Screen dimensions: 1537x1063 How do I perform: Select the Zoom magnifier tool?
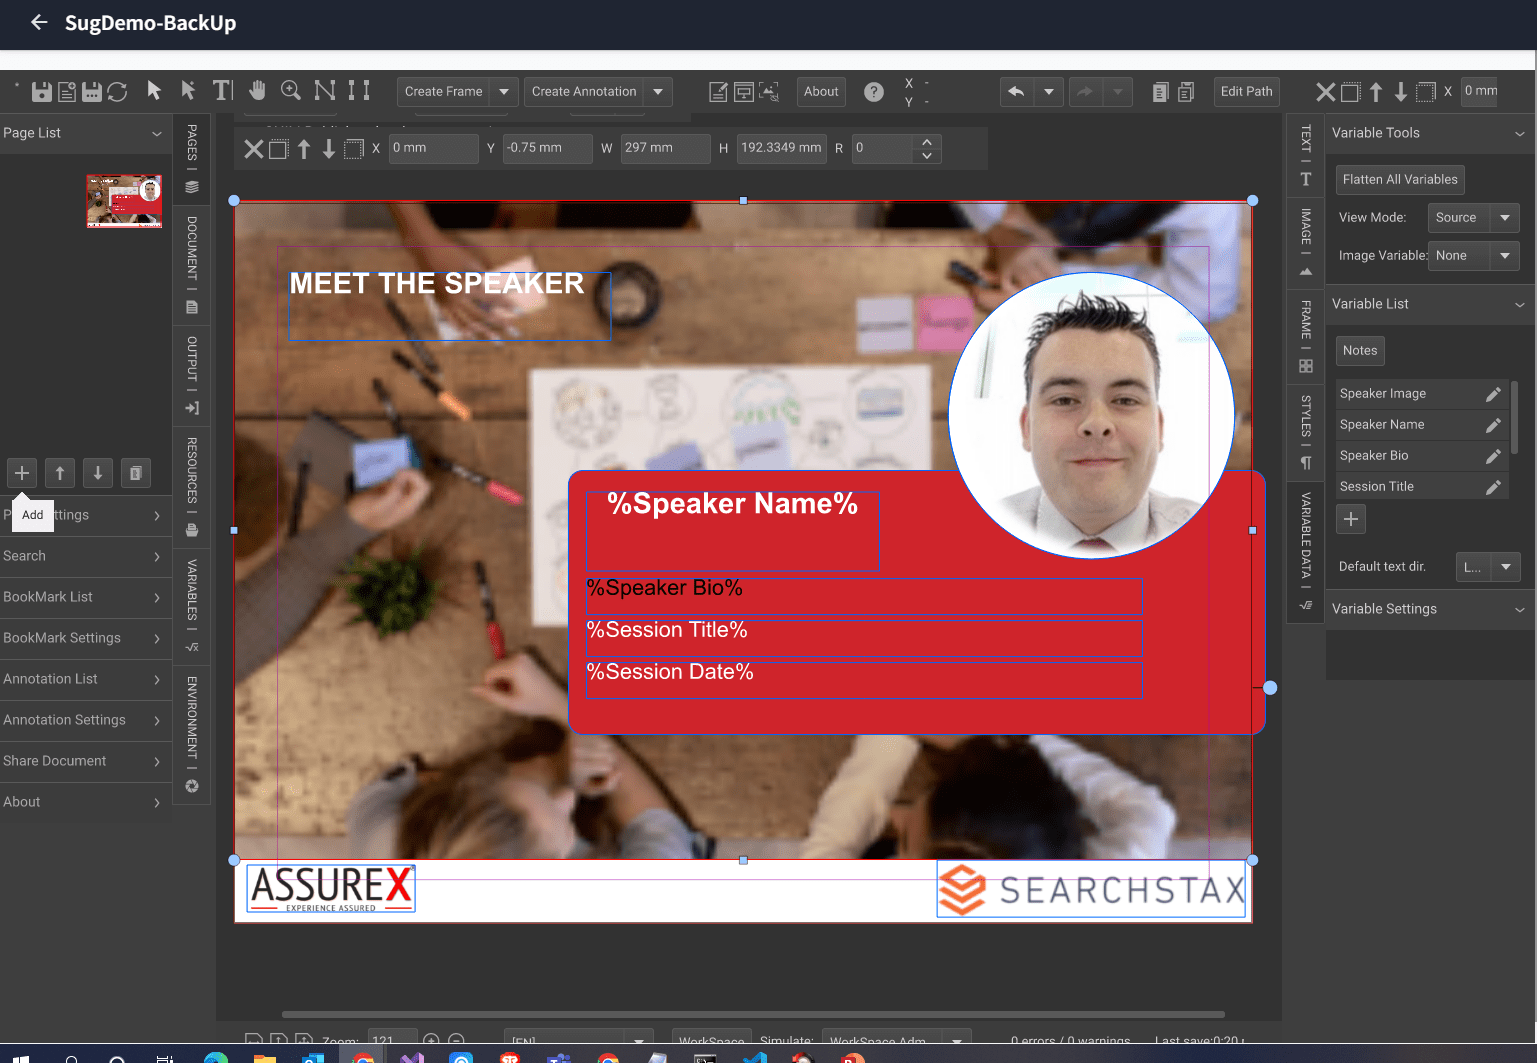point(291,91)
